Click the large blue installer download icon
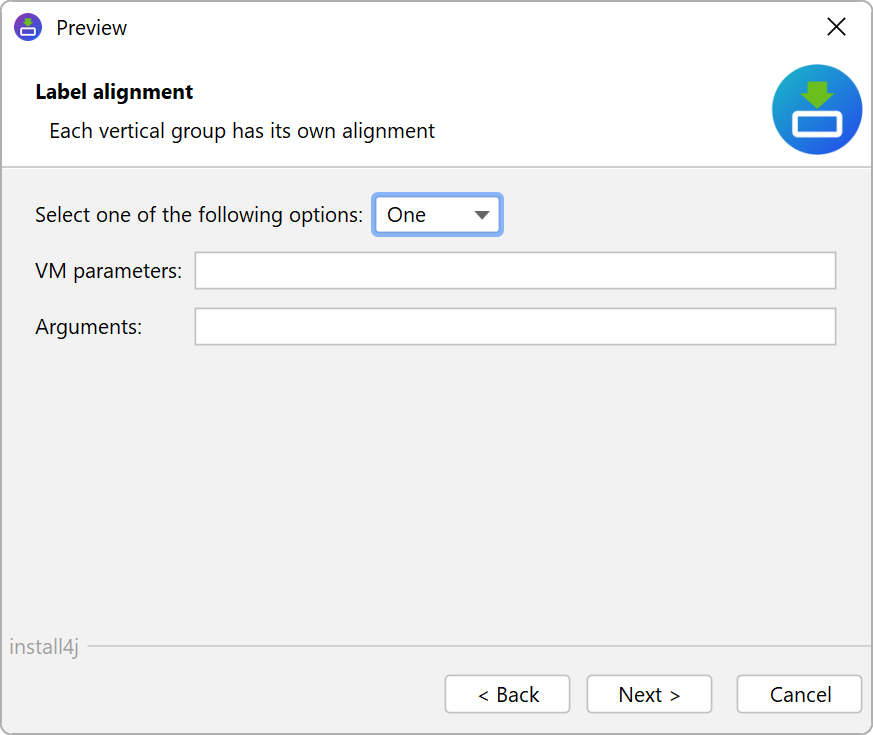 point(817,110)
